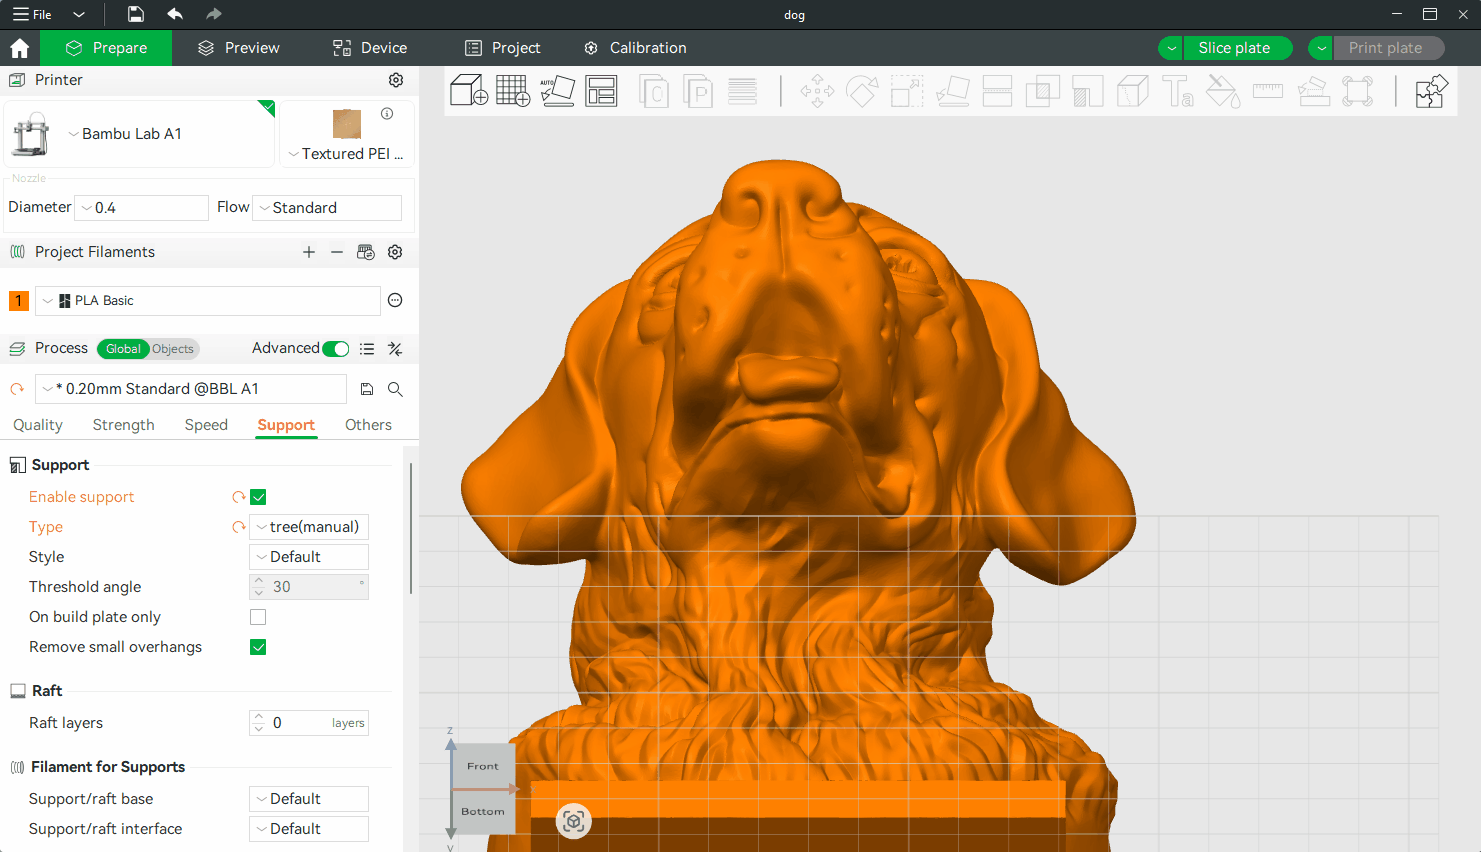The image size is (1481, 852).
Task: Add a new project filament
Action: (309, 252)
